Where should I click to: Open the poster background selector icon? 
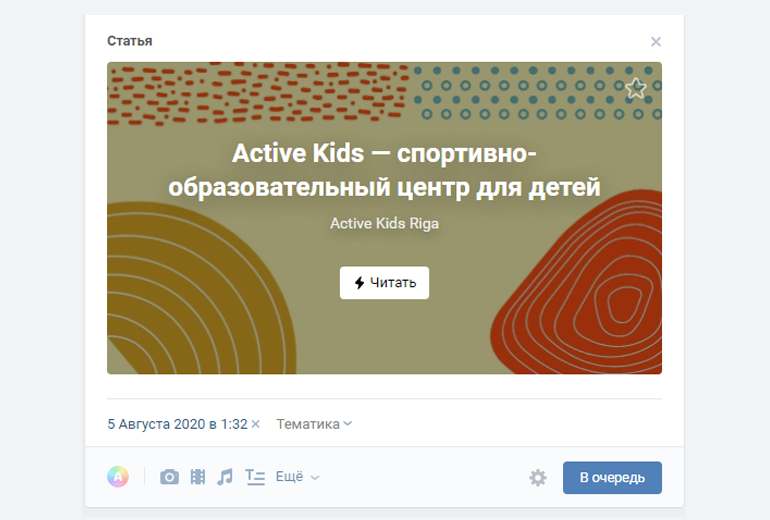coord(118,477)
